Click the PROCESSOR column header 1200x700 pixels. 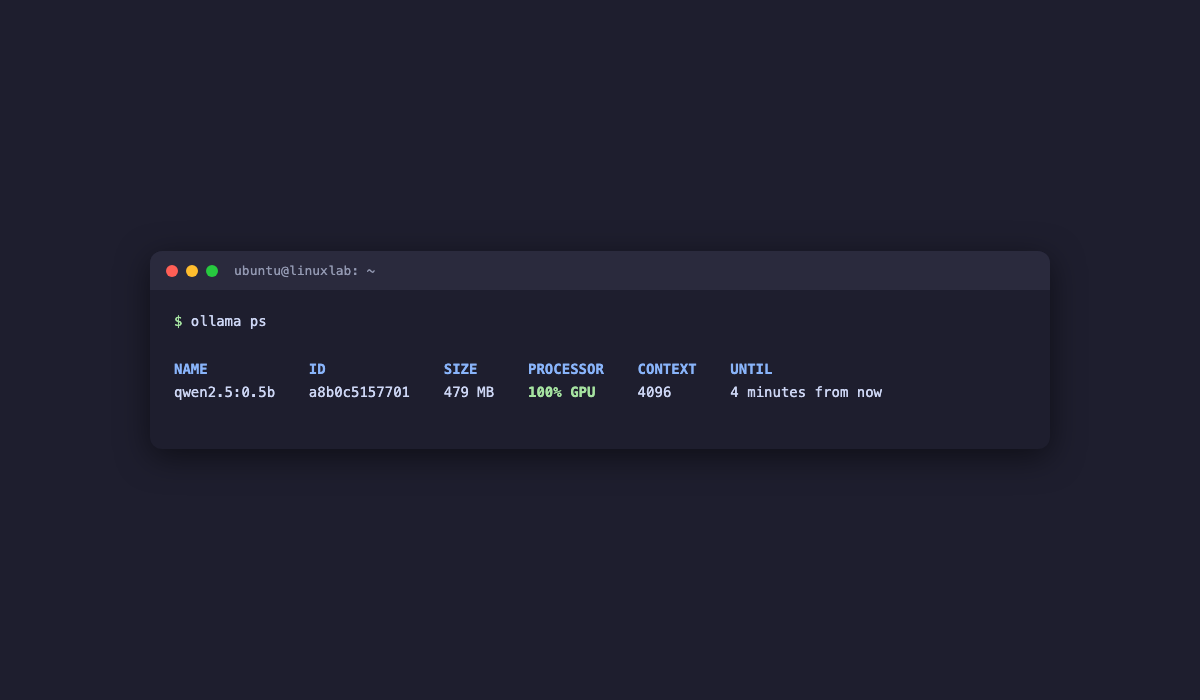click(566, 369)
